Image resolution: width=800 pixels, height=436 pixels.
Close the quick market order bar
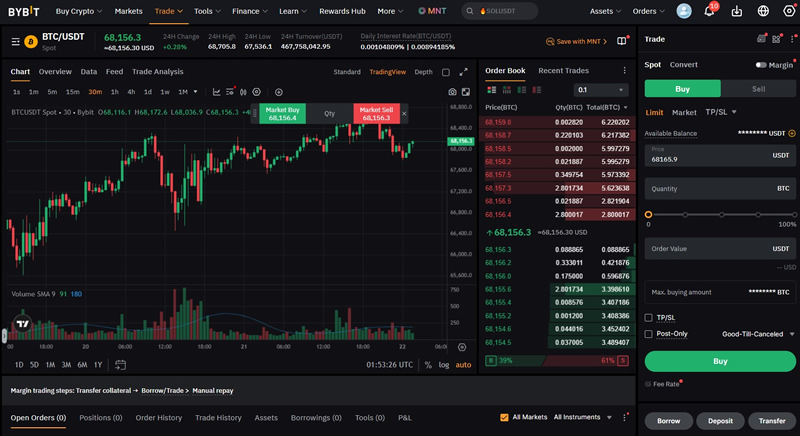(x=404, y=113)
